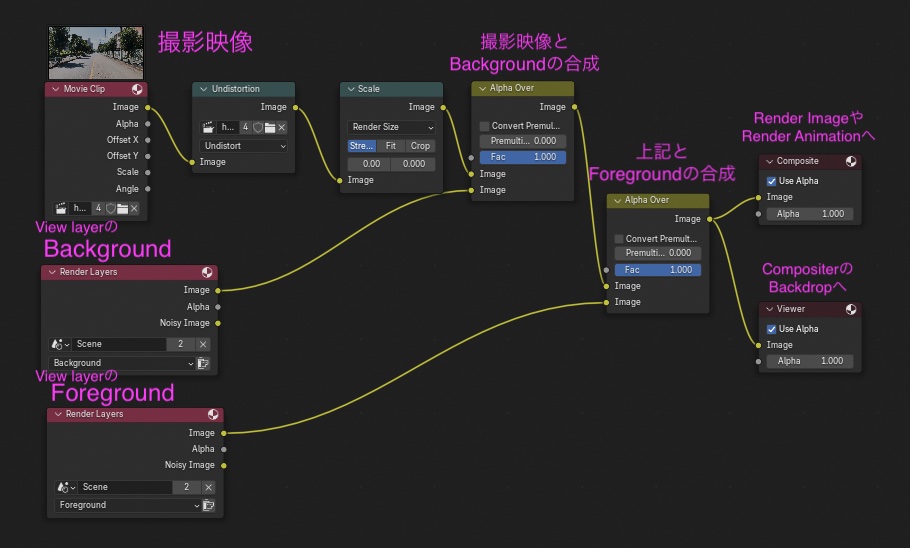910x548 pixels.
Task: Open the Foreground view layer dropdown
Action: tap(128, 505)
